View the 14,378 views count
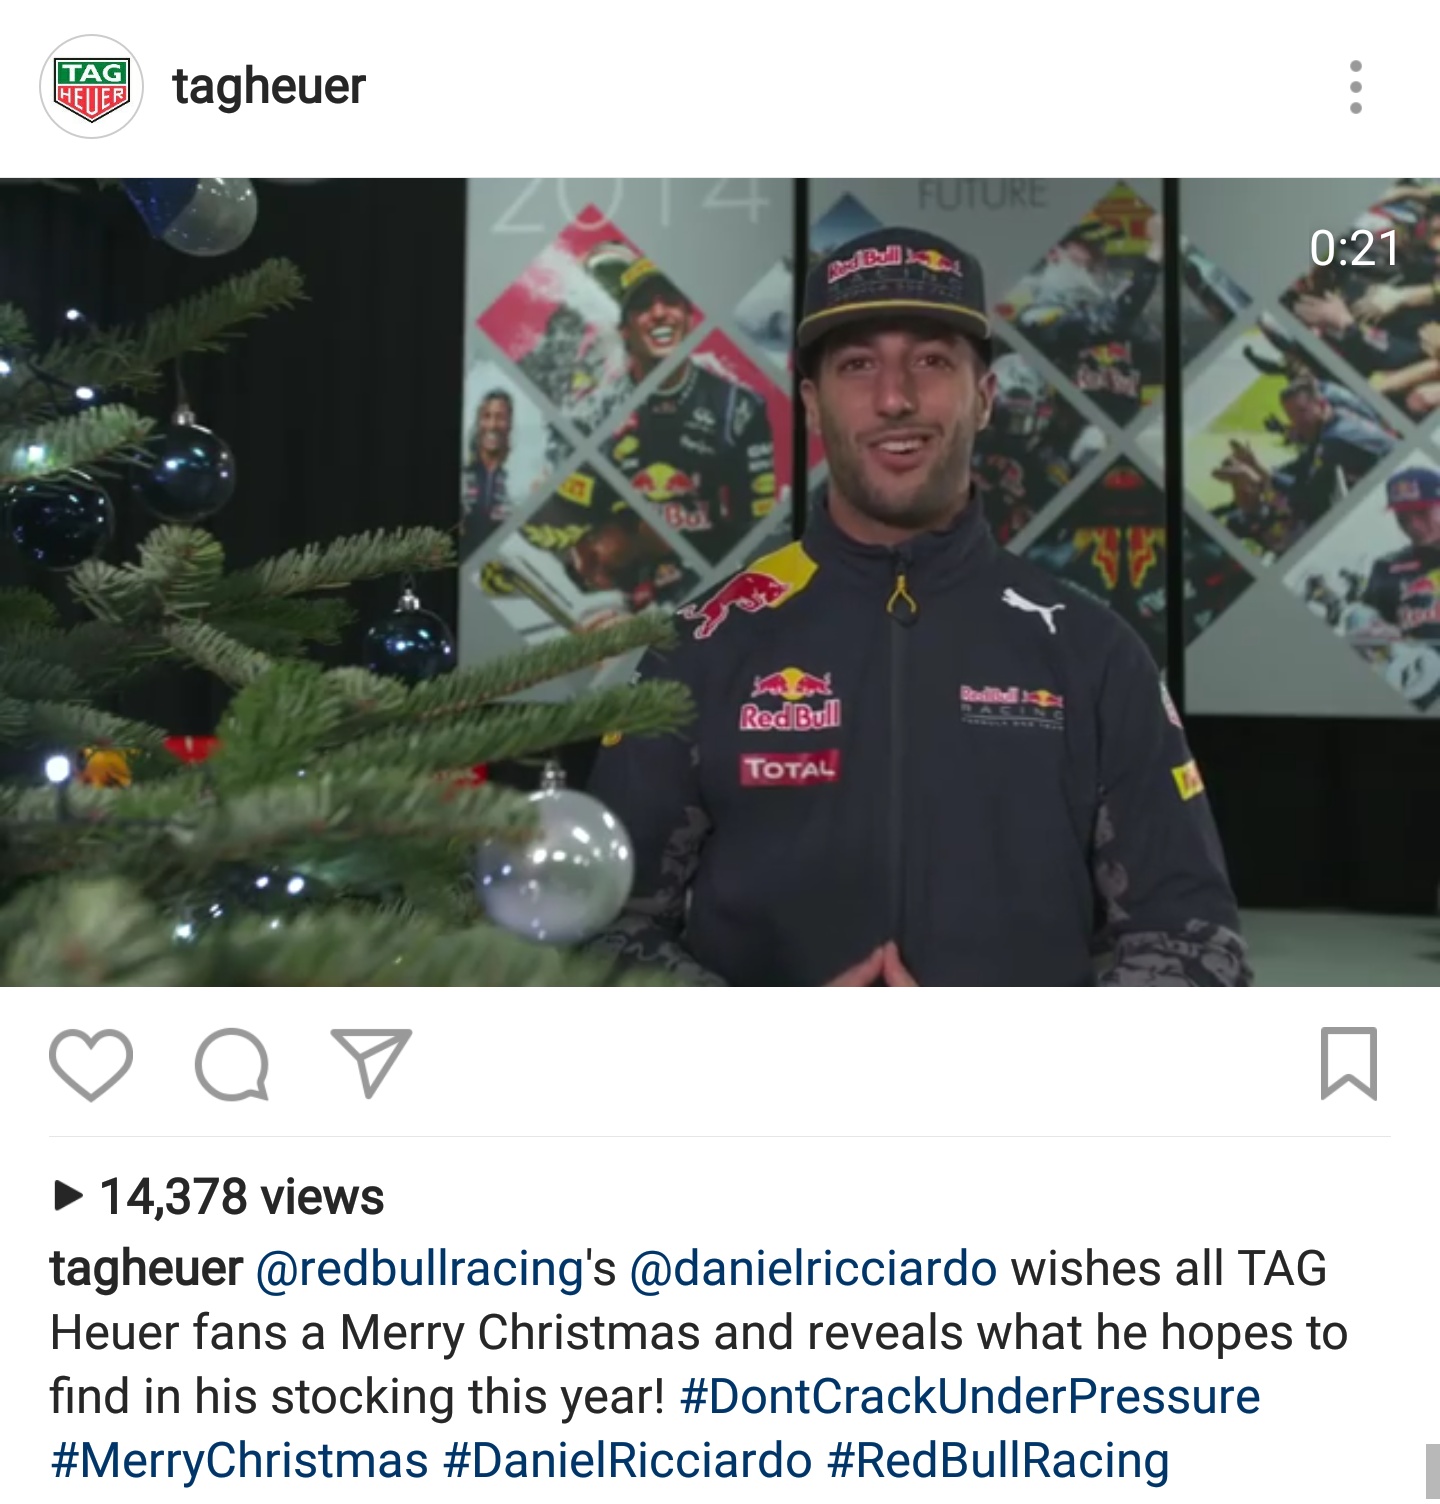The image size is (1440, 1504). click(242, 1196)
